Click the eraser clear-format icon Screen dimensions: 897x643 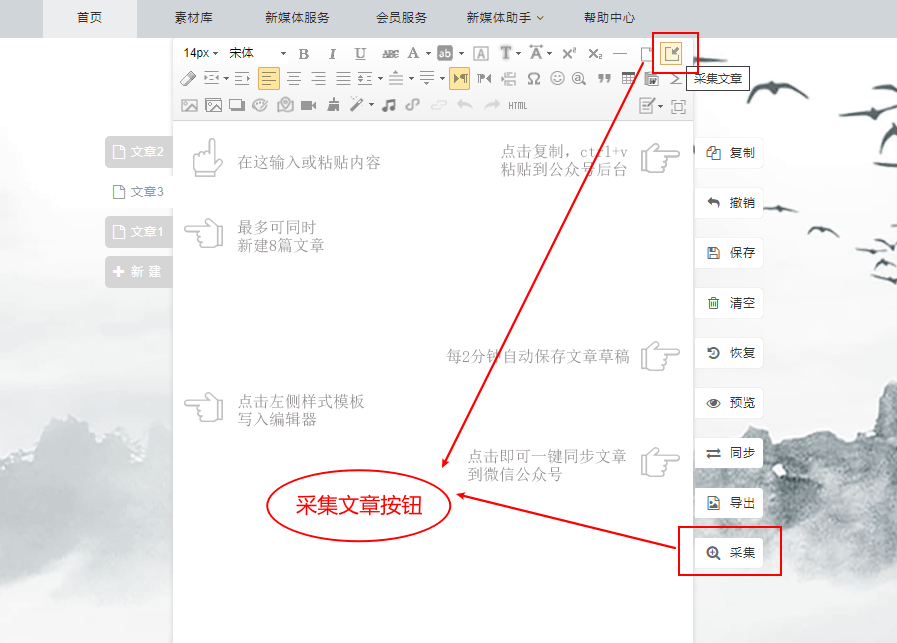[188, 78]
